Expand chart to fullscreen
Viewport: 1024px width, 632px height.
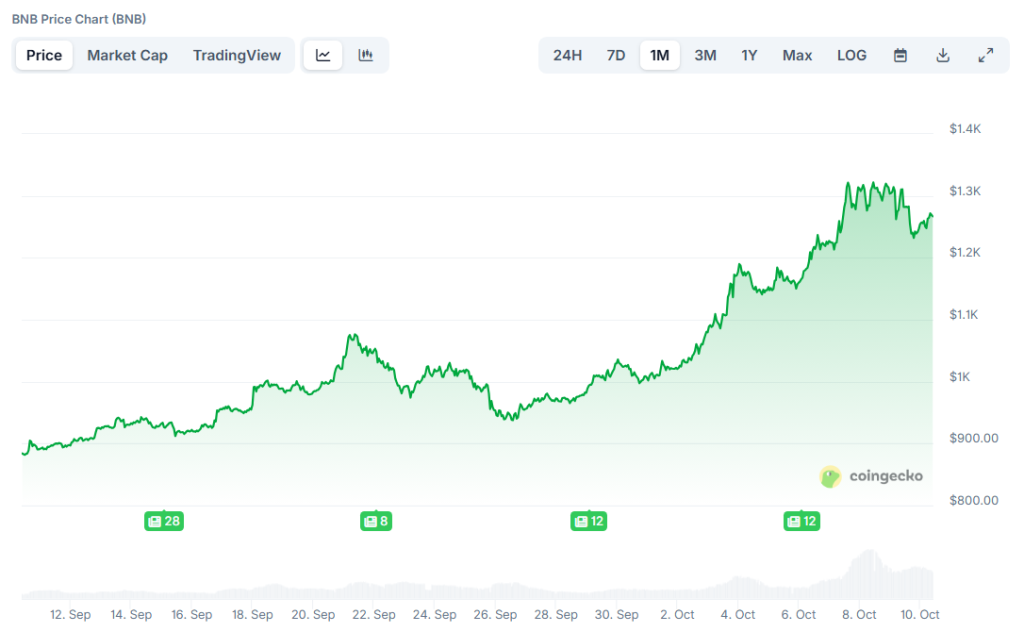[x=985, y=55]
